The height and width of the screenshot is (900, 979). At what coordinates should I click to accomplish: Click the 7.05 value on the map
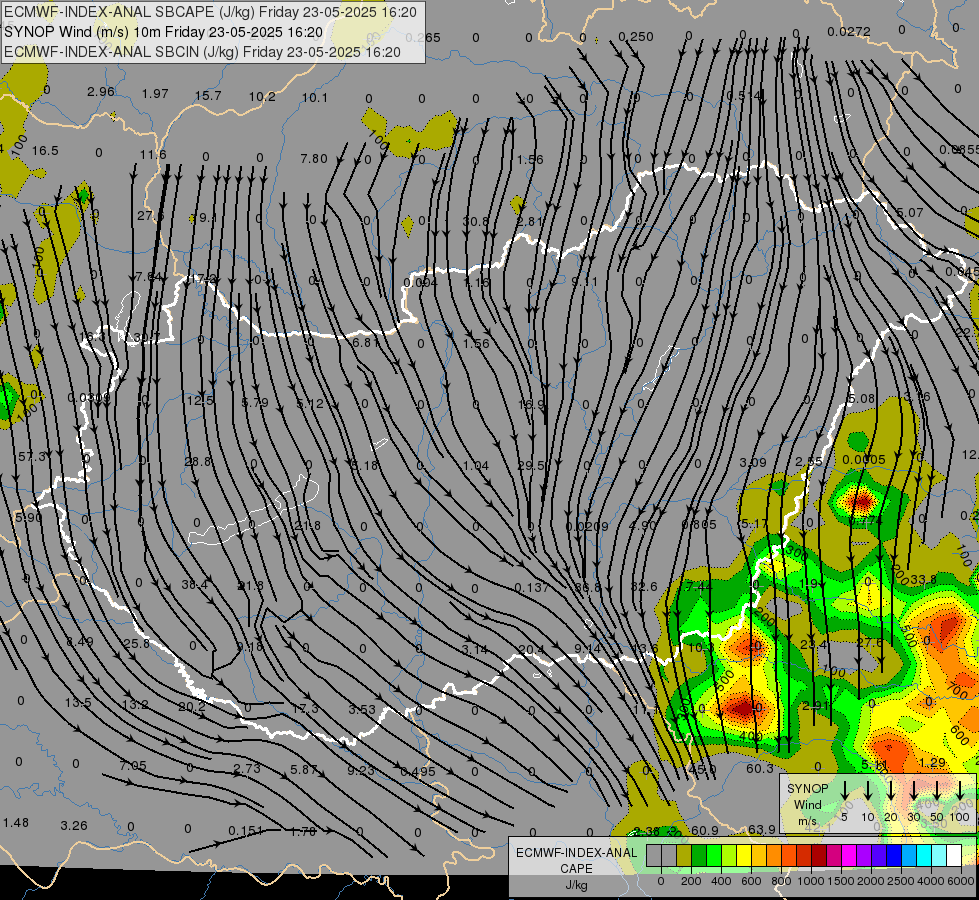(x=132, y=766)
